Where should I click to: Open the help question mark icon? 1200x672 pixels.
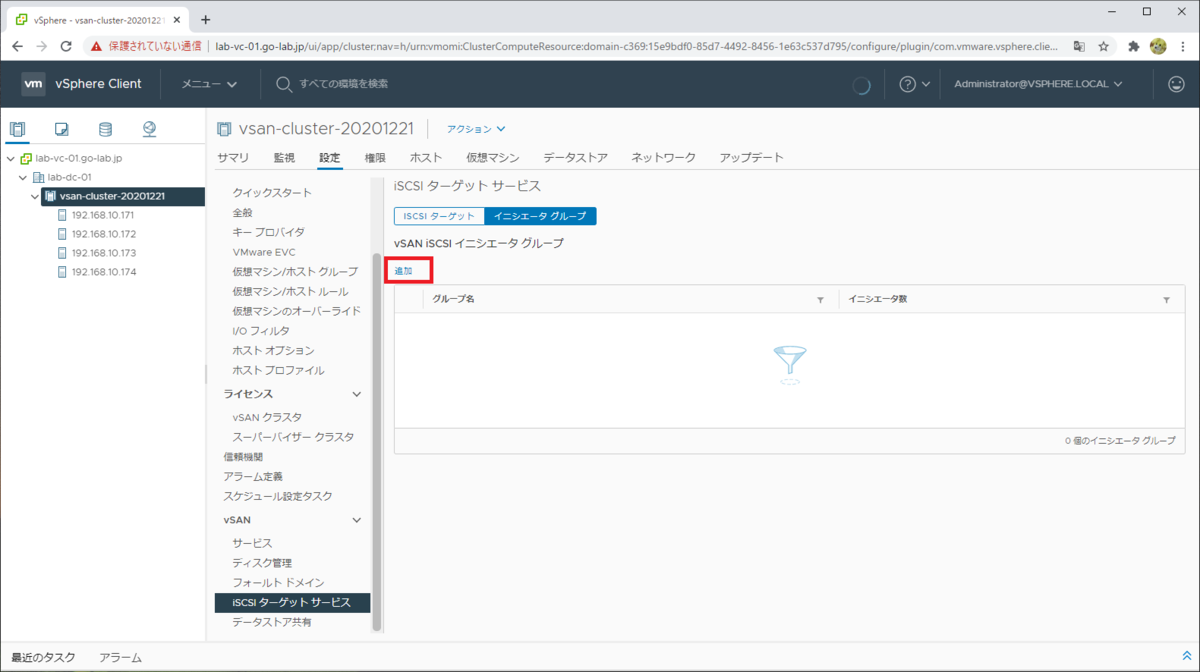coord(907,84)
